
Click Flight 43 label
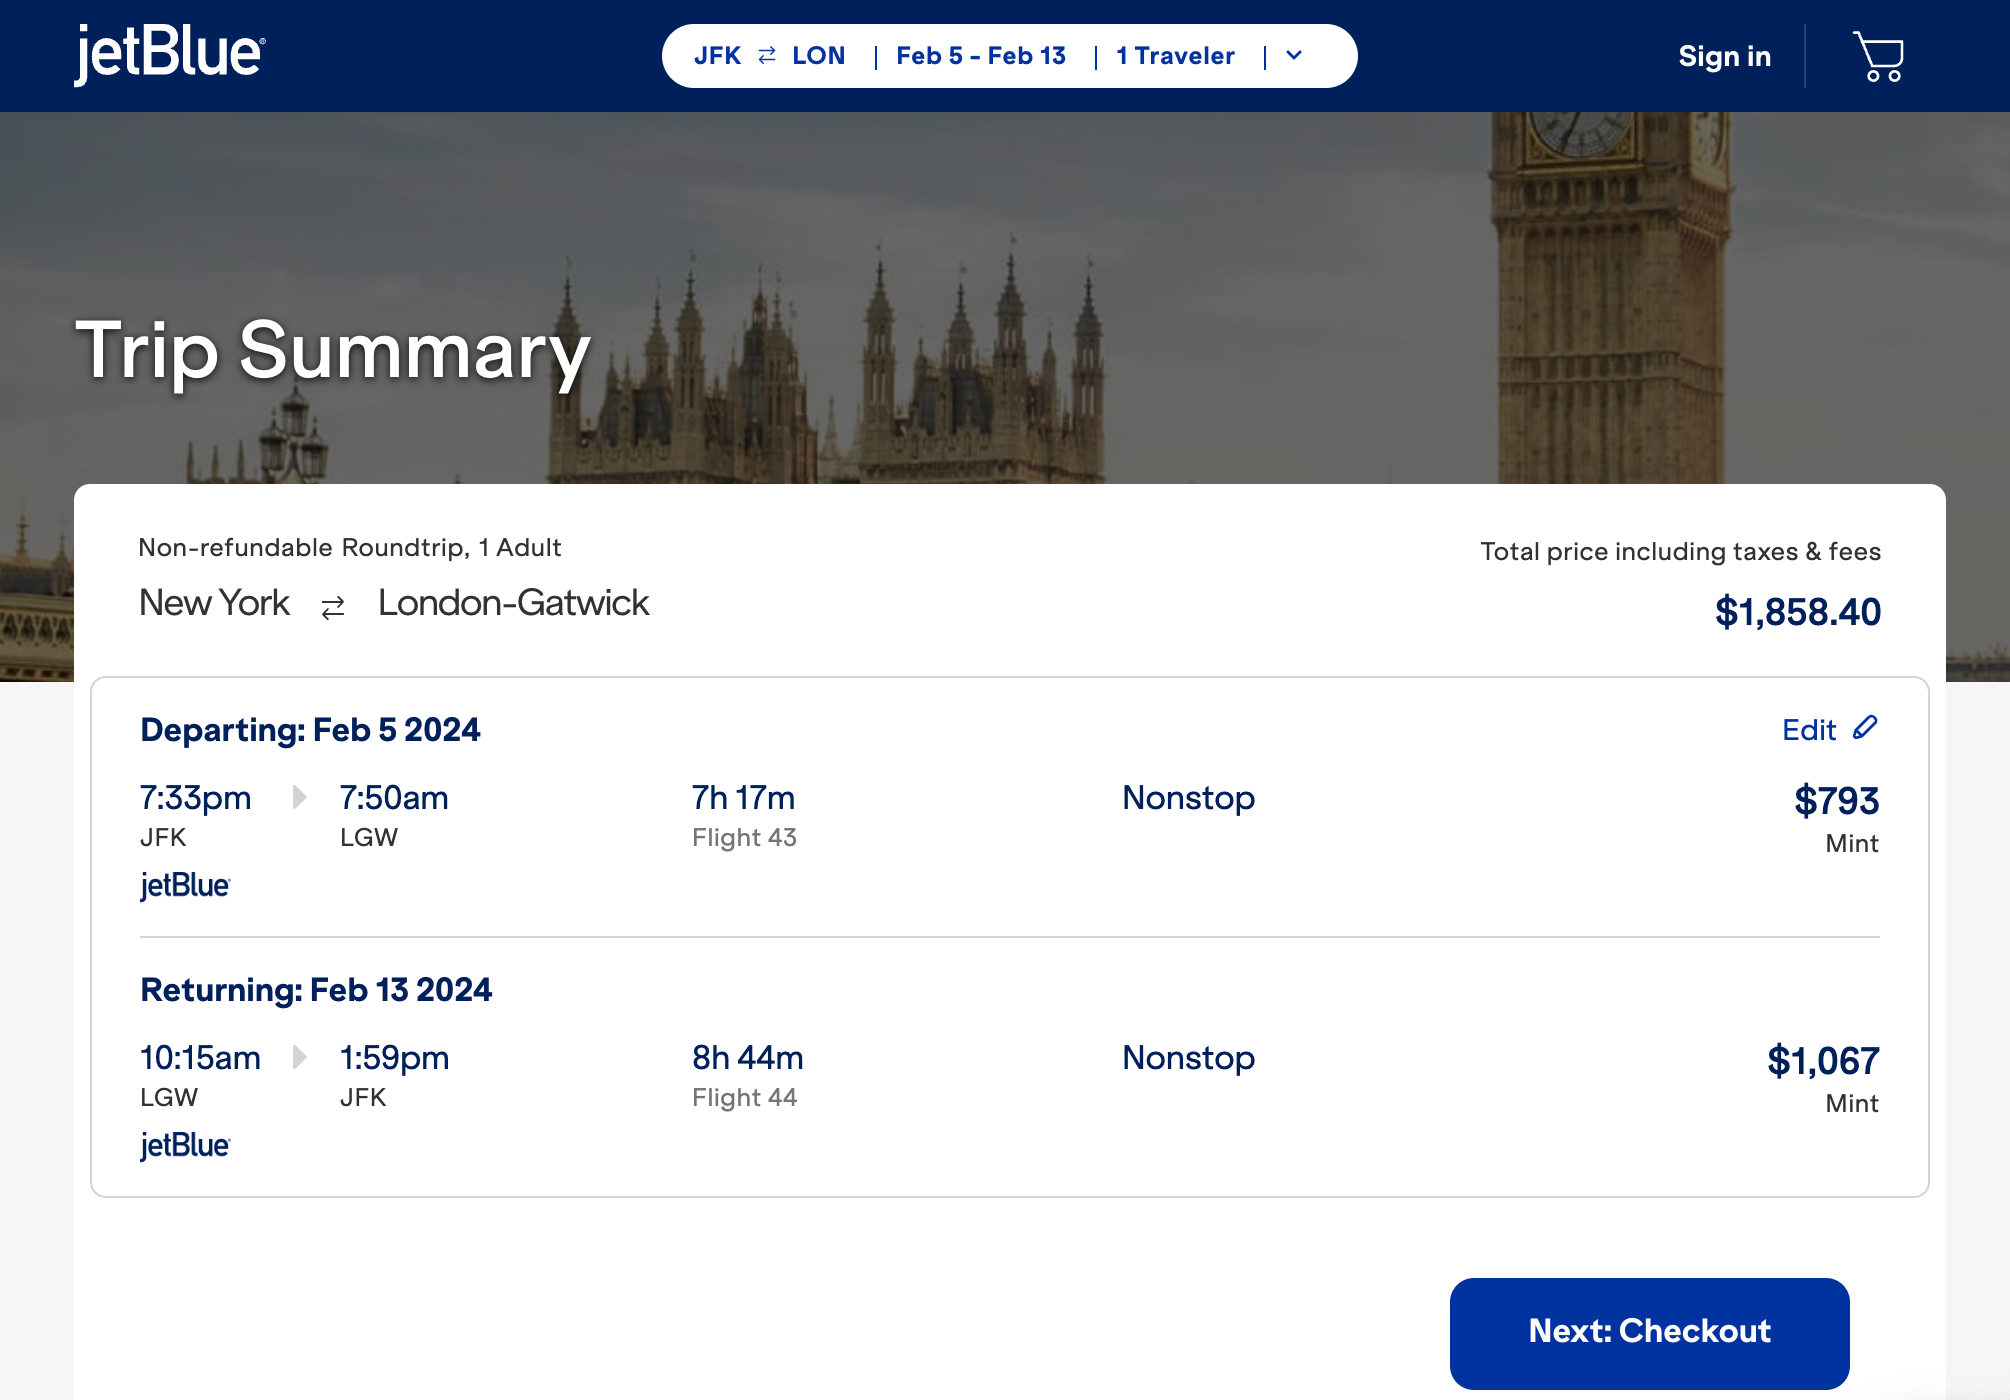click(744, 838)
